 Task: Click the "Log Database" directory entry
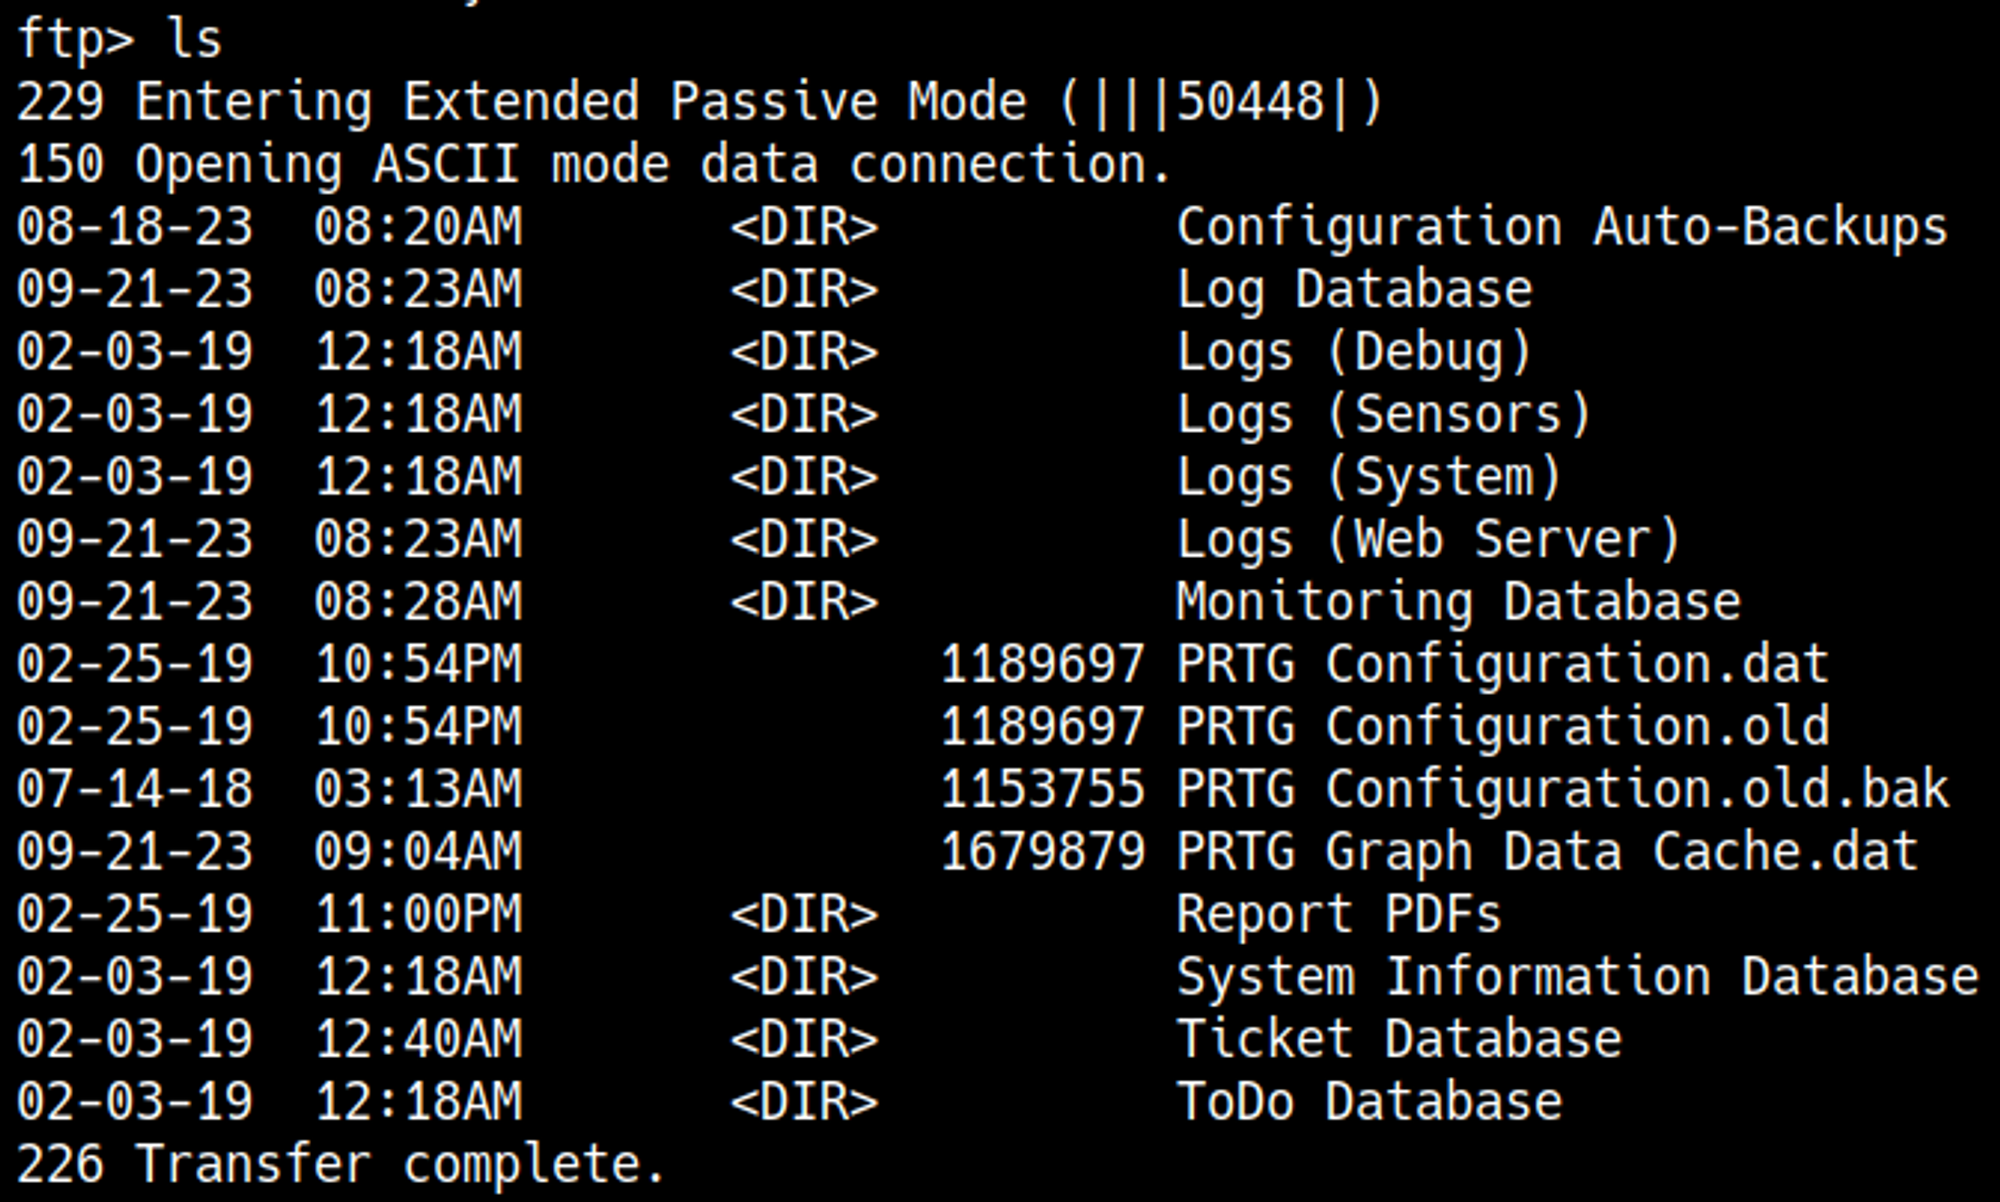point(1354,290)
